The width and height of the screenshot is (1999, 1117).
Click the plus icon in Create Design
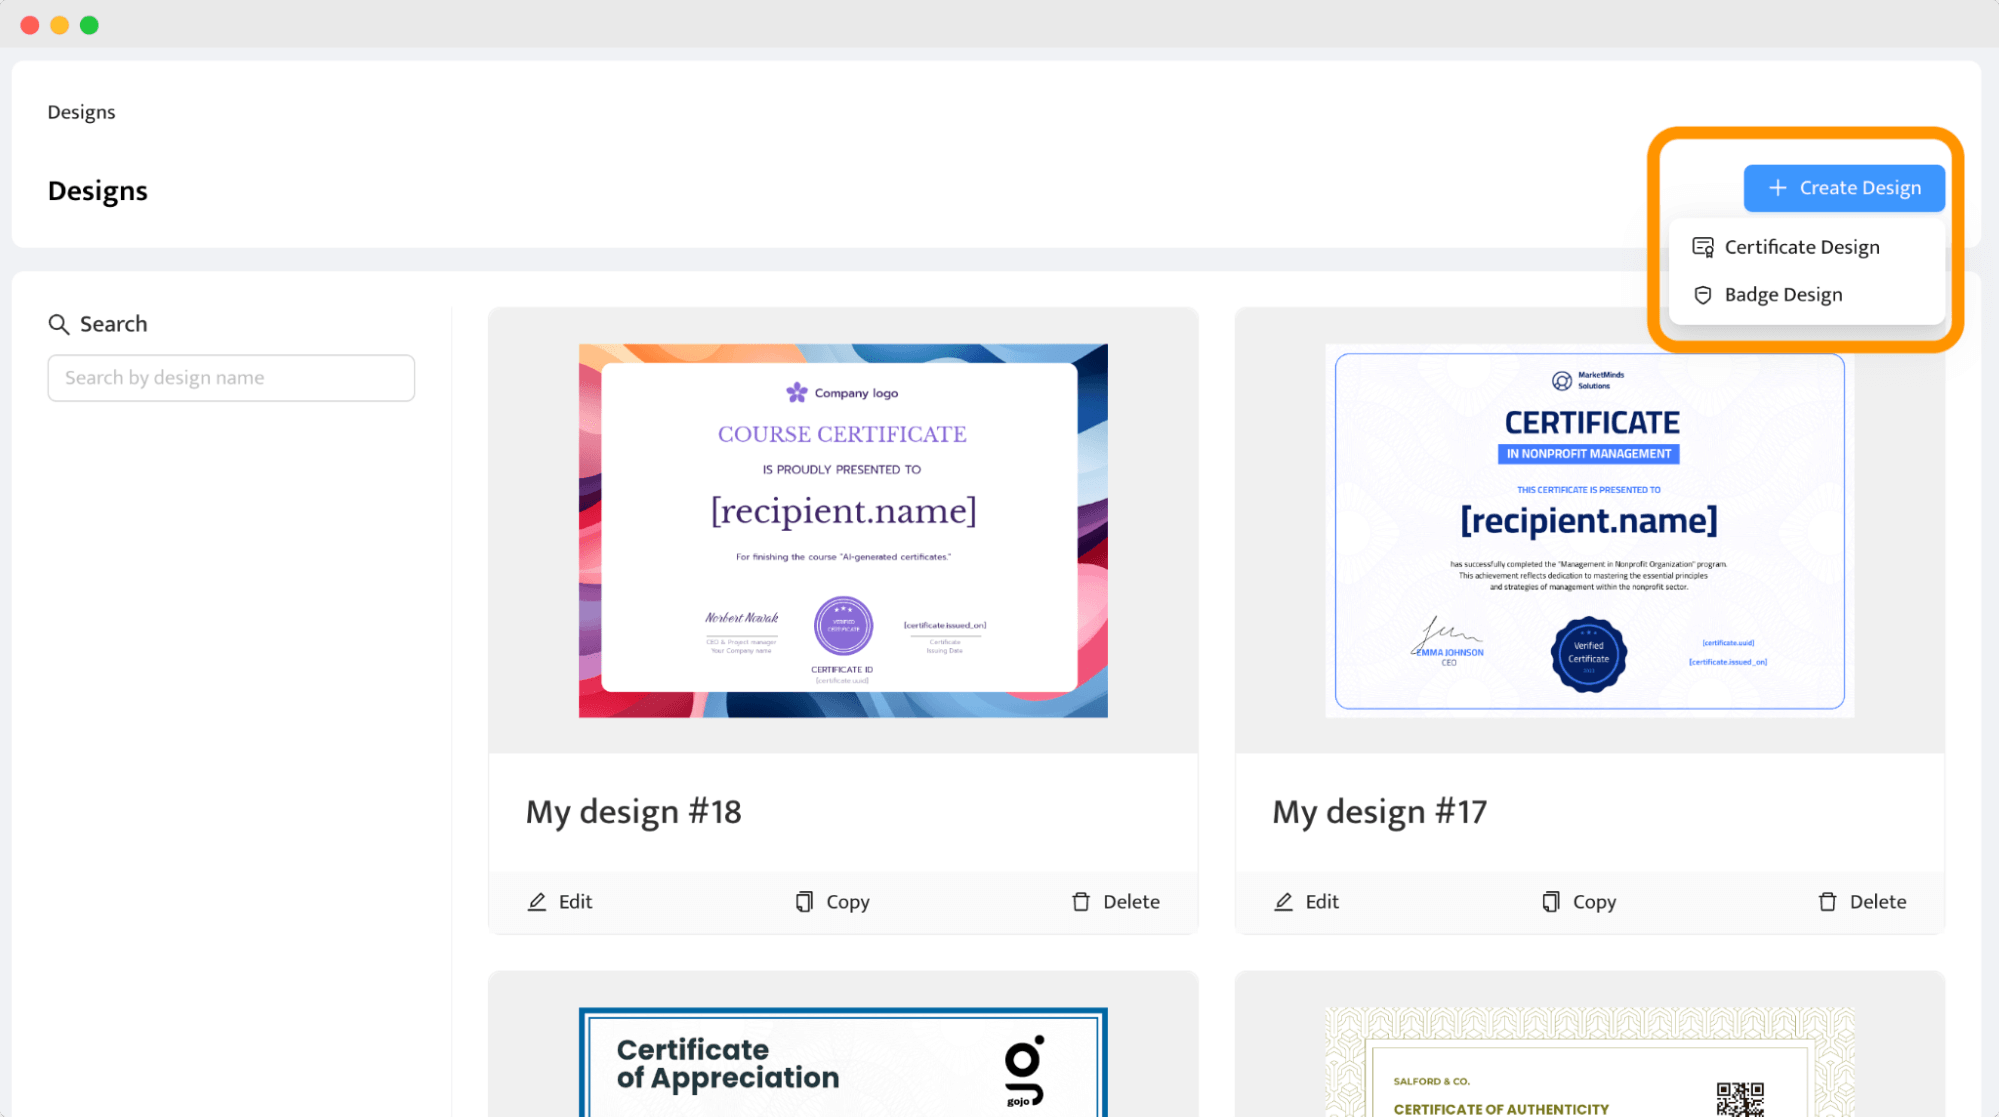[x=1777, y=188]
